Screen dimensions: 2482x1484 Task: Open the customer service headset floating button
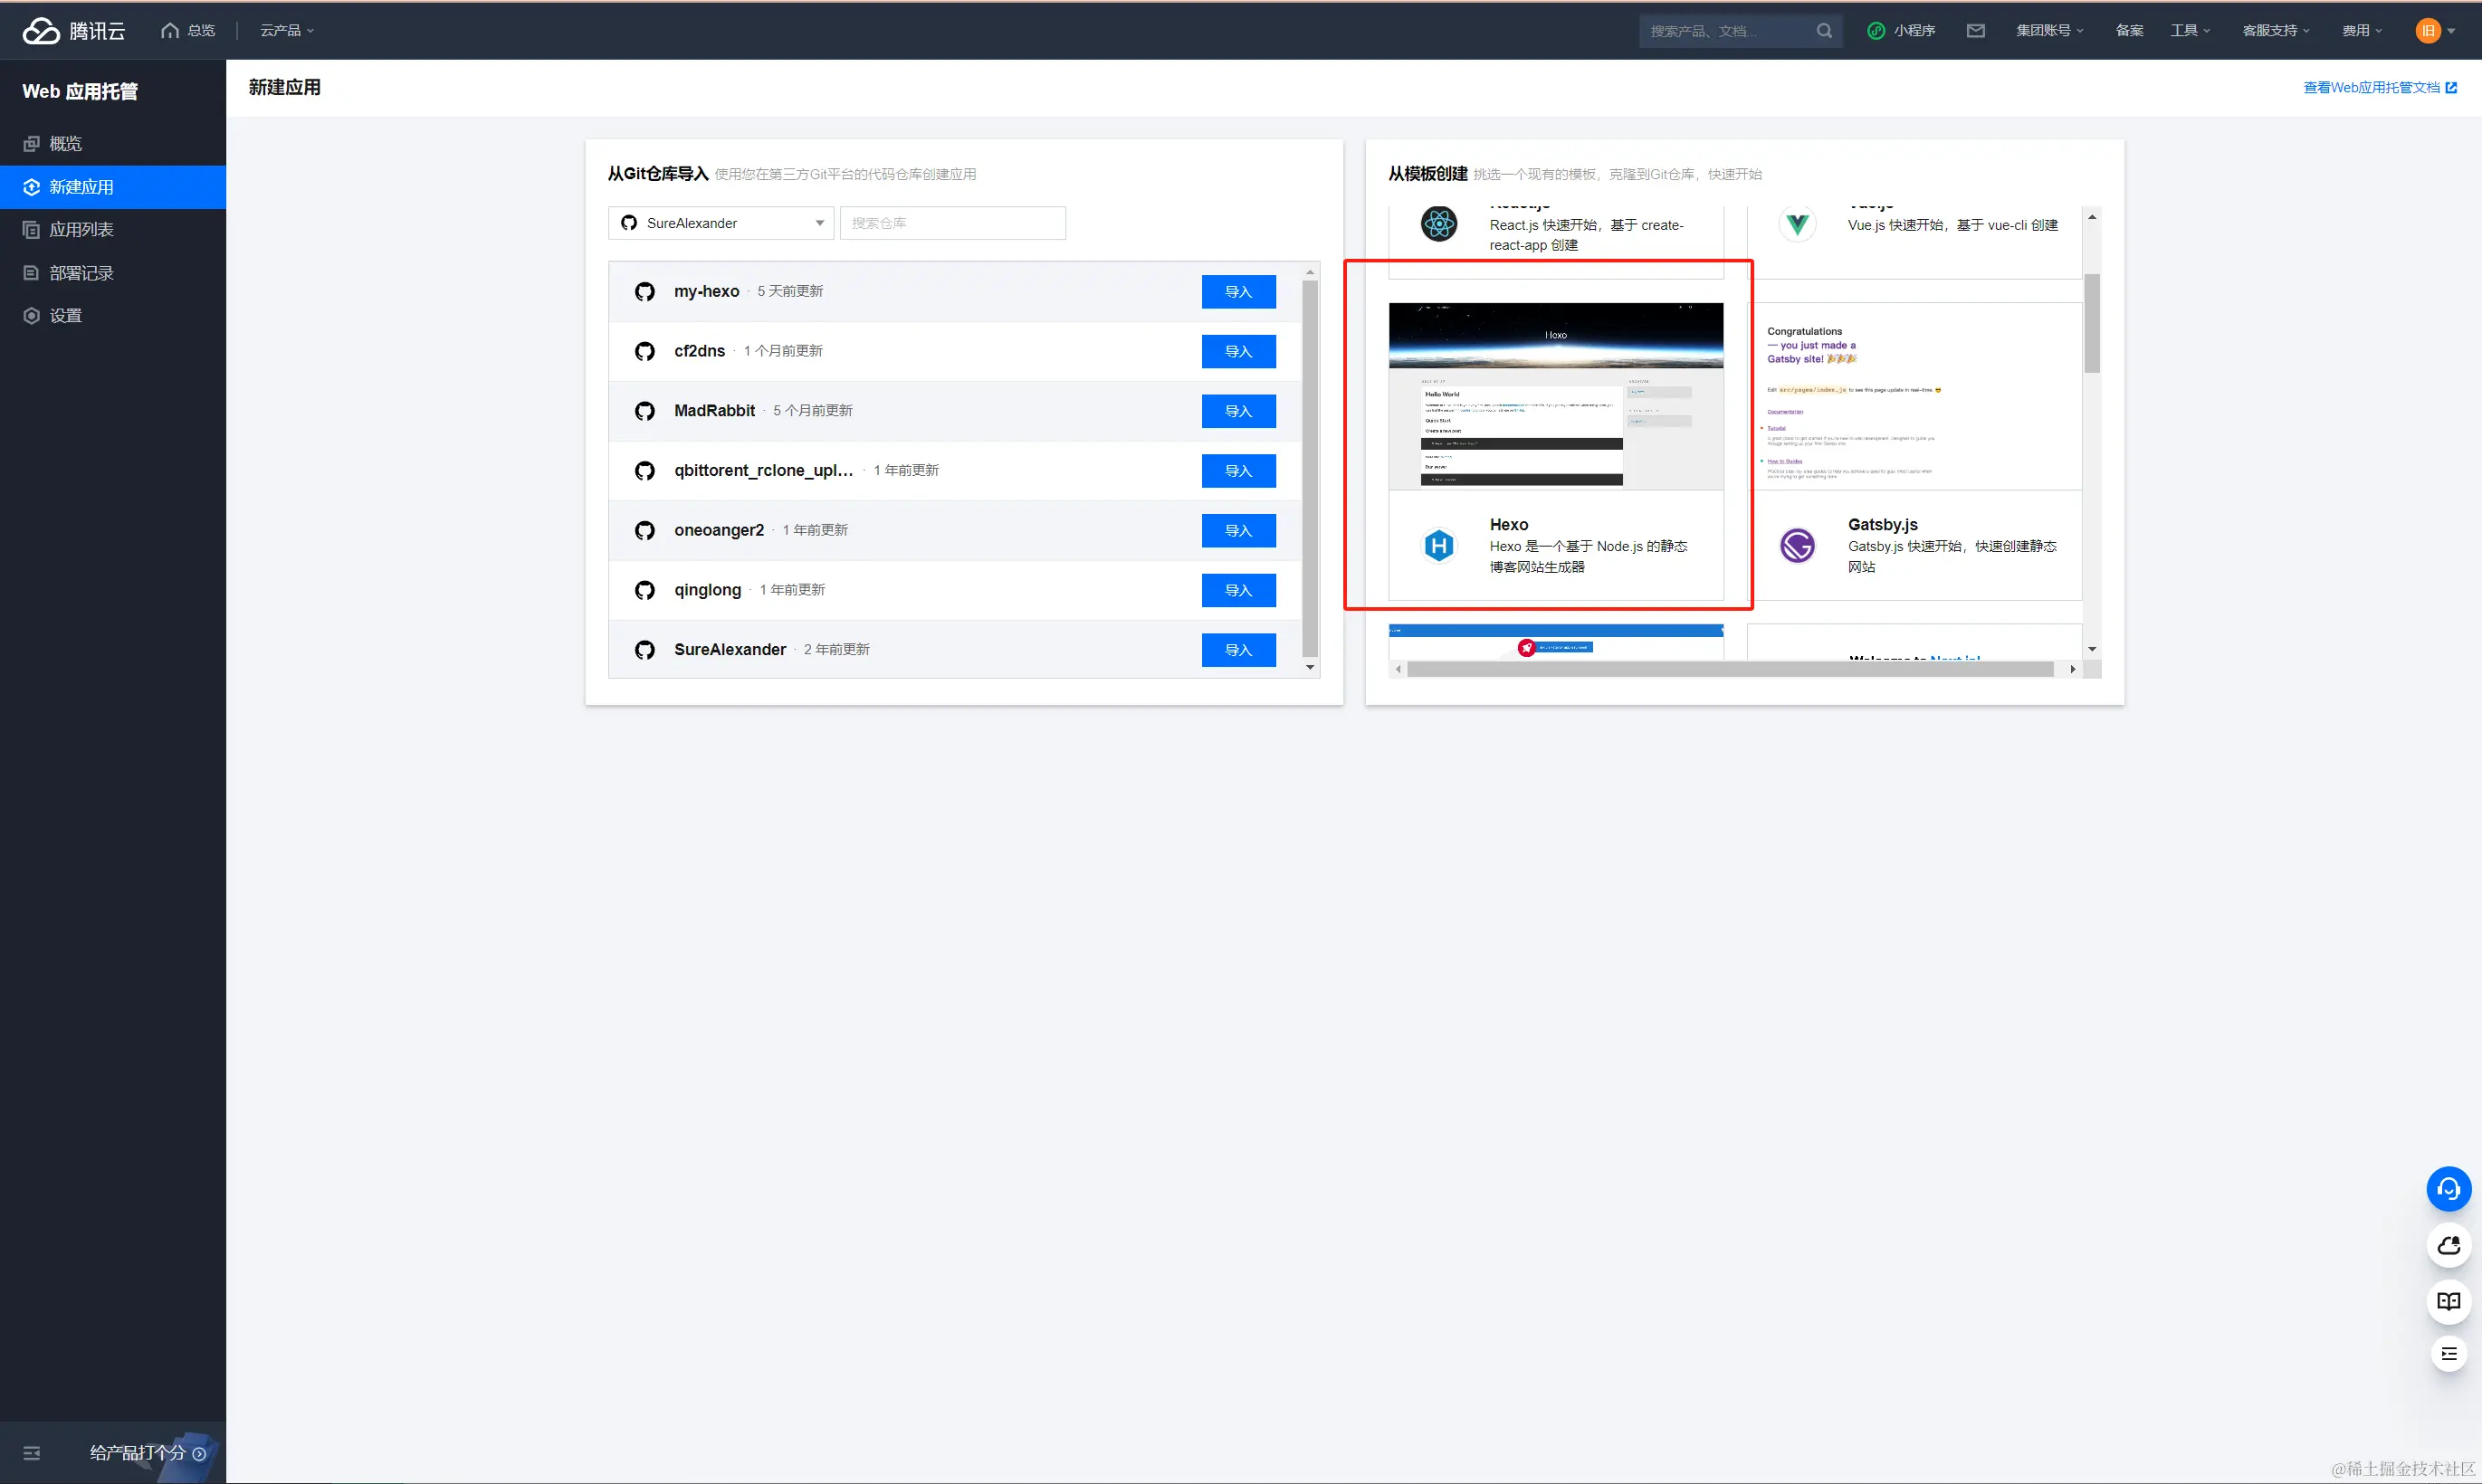[2448, 1189]
